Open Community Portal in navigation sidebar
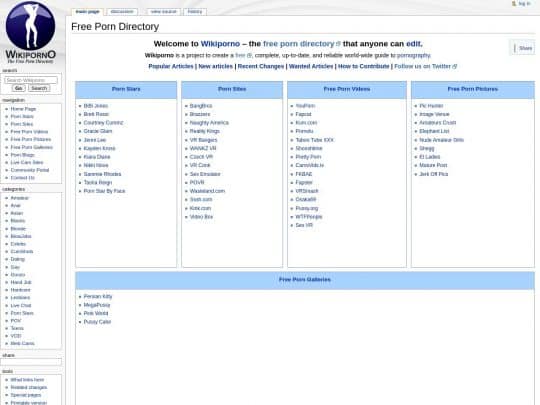 click(30, 170)
